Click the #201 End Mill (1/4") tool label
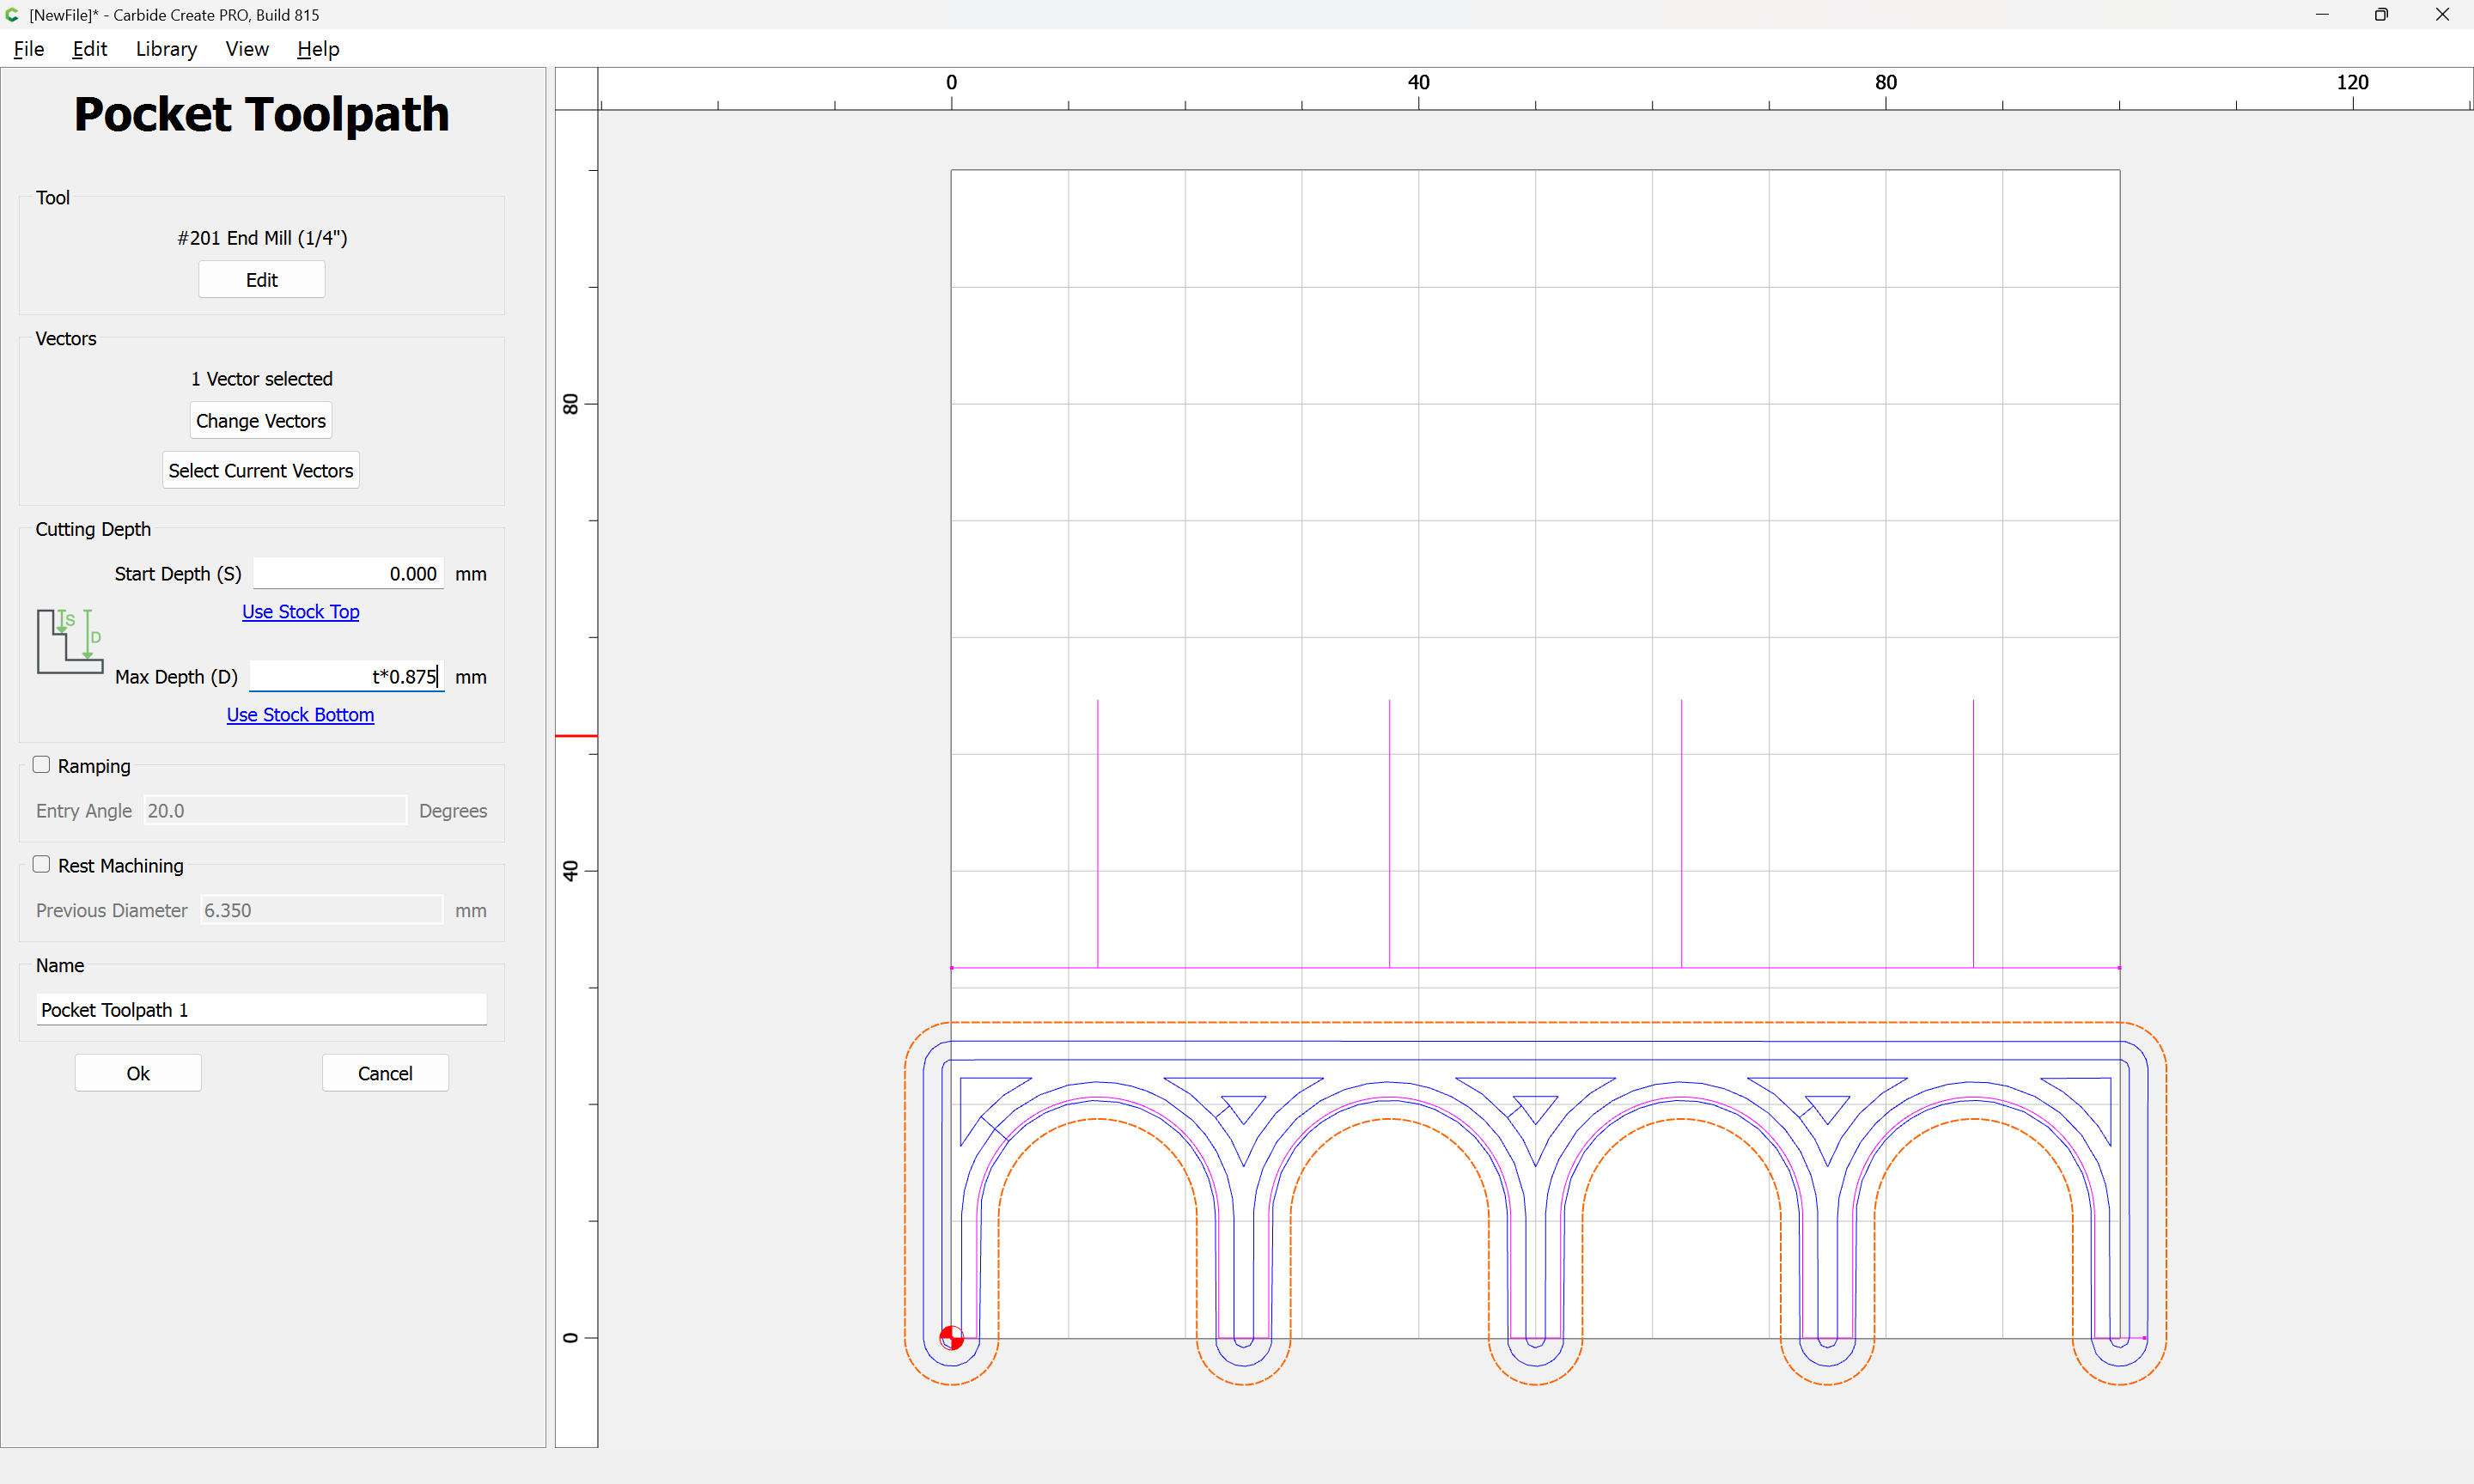This screenshot has height=1484, width=2474. point(262,238)
